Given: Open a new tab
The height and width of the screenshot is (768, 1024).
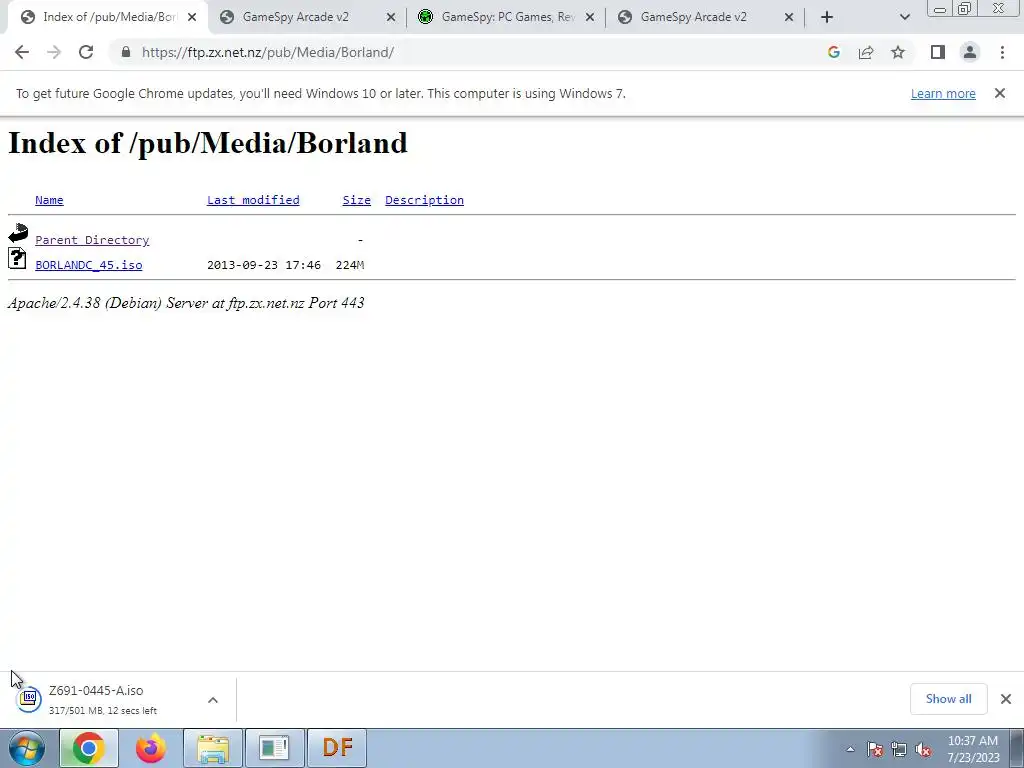Looking at the screenshot, I should click(827, 17).
